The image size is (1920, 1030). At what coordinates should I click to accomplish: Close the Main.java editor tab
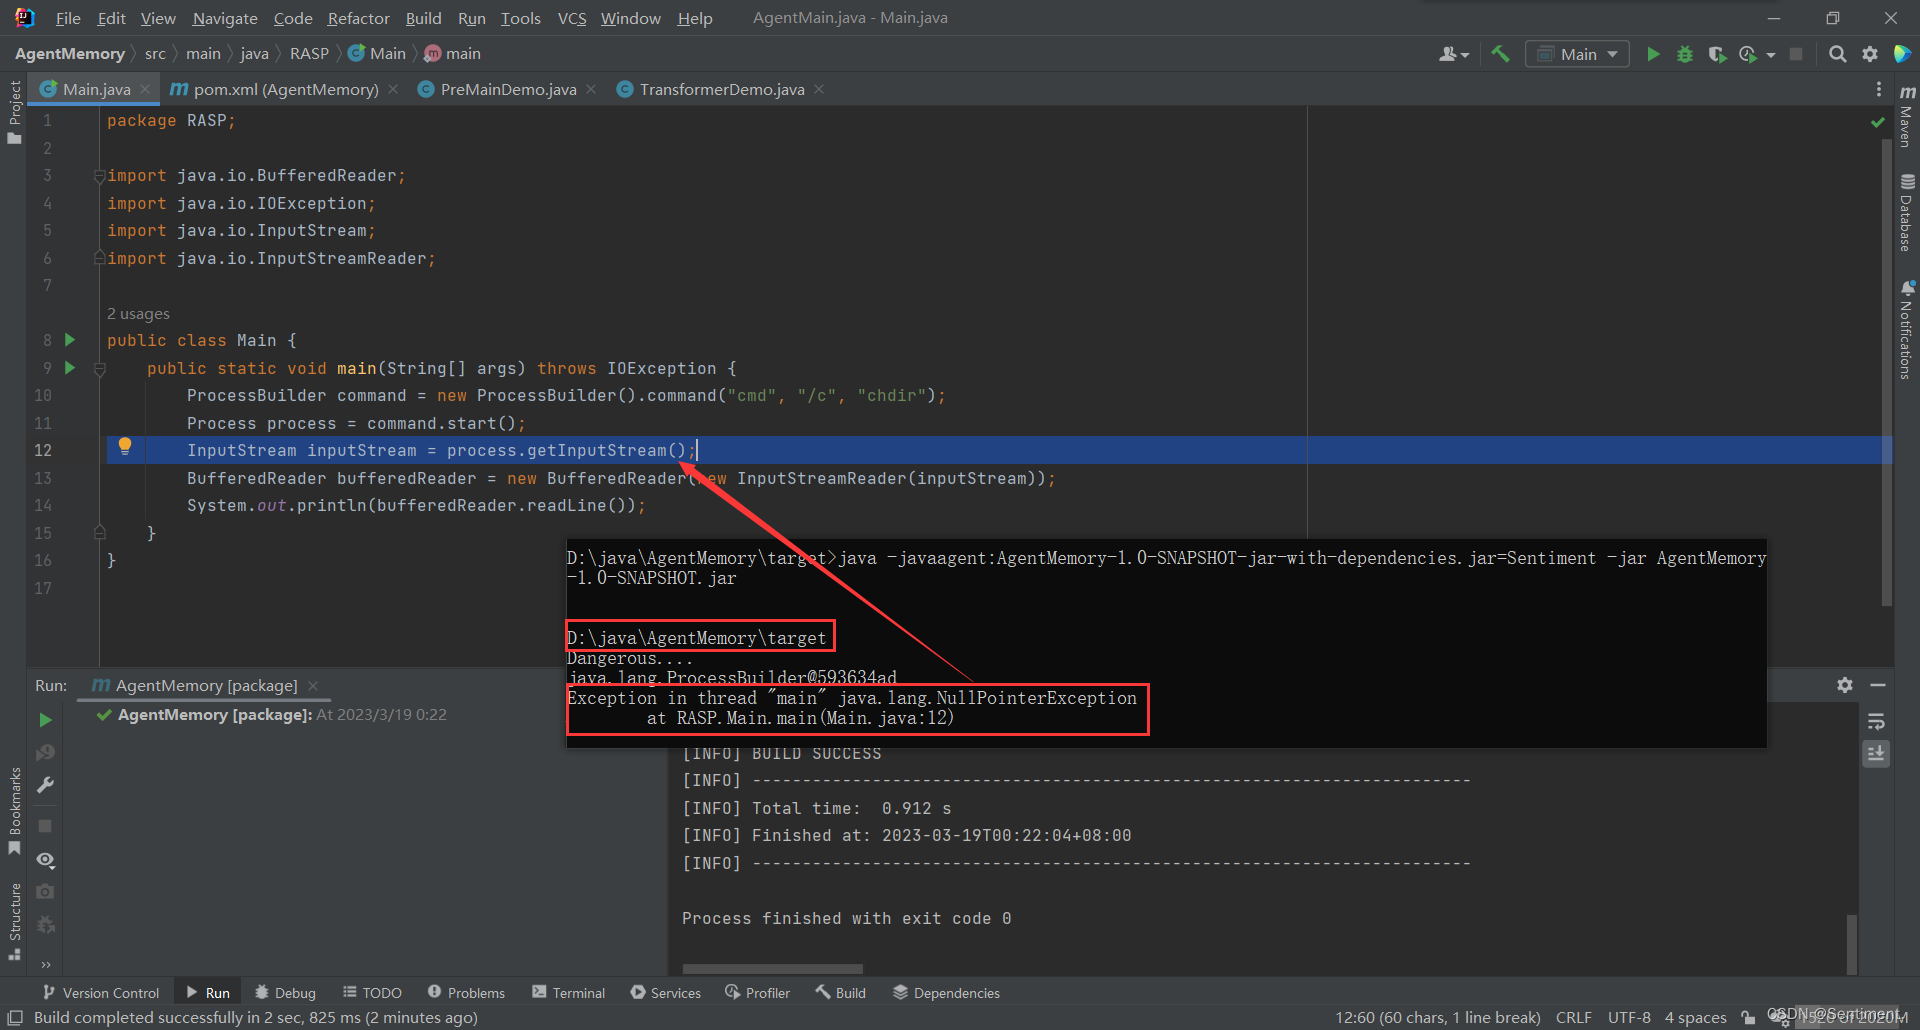click(145, 89)
